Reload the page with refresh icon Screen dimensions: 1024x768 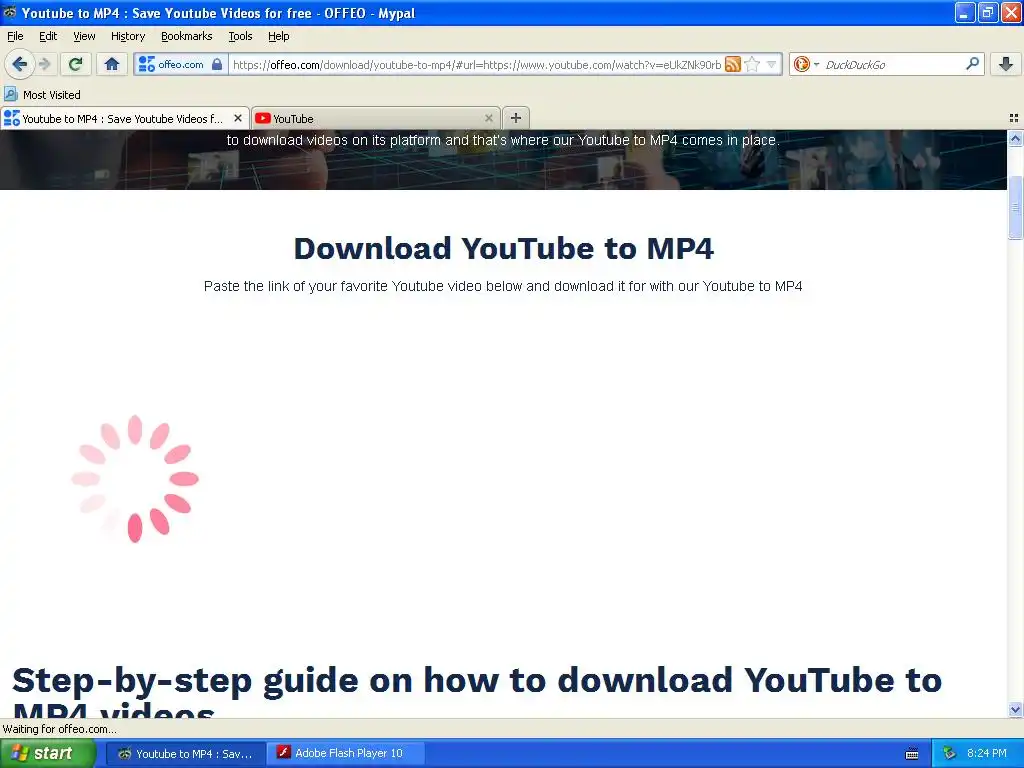click(75, 64)
